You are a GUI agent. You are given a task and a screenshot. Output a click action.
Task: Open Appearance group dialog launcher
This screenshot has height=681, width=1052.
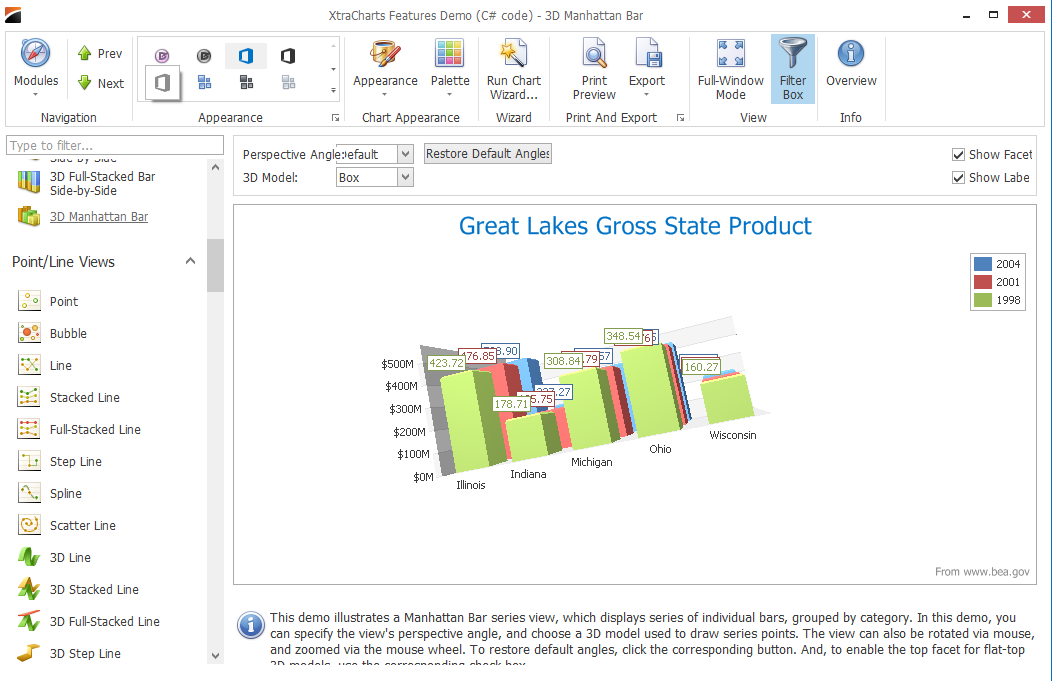(x=335, y=118)
